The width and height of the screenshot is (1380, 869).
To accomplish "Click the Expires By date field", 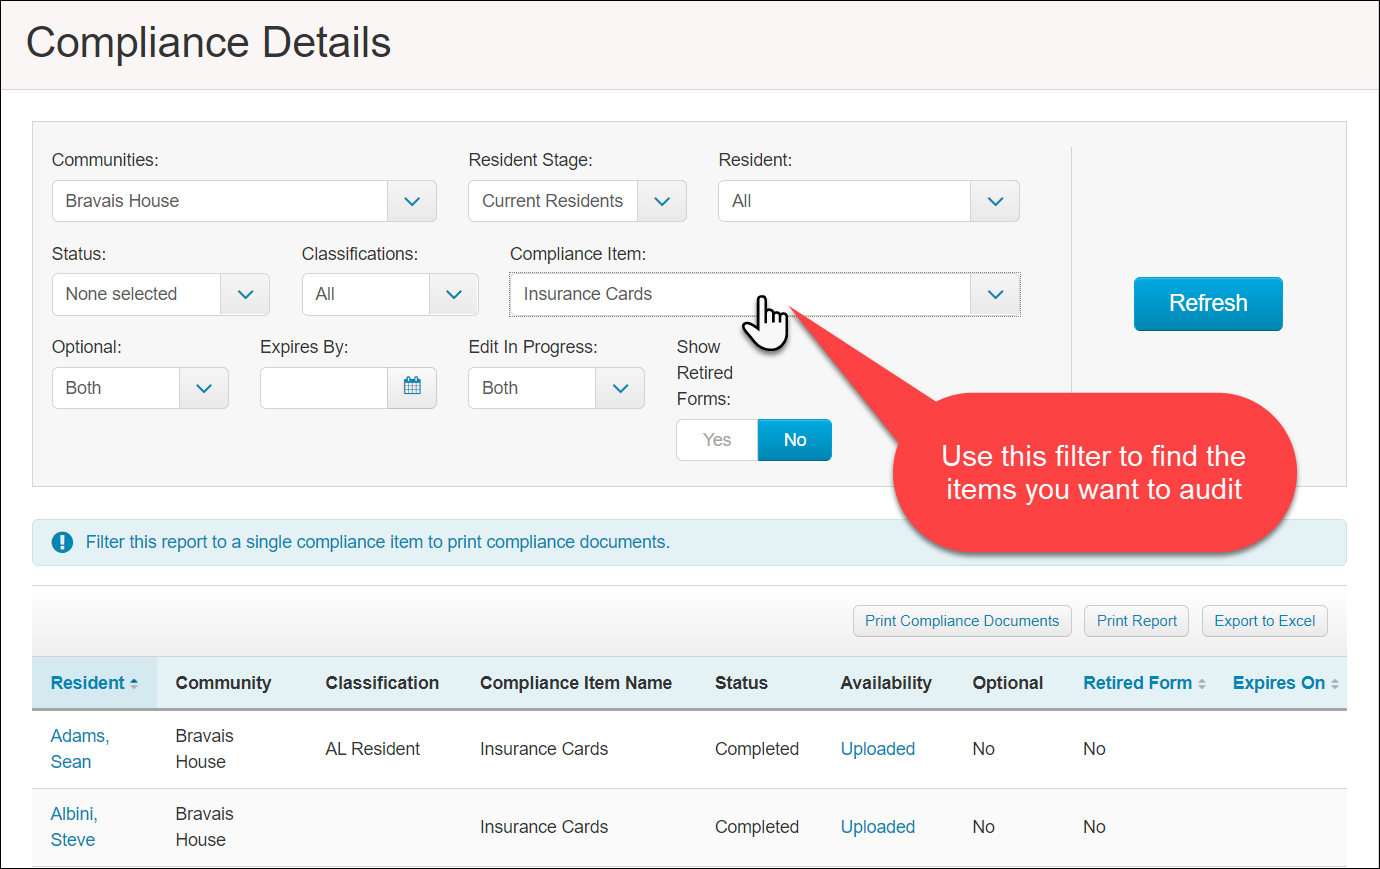I will tap(324, 388).
